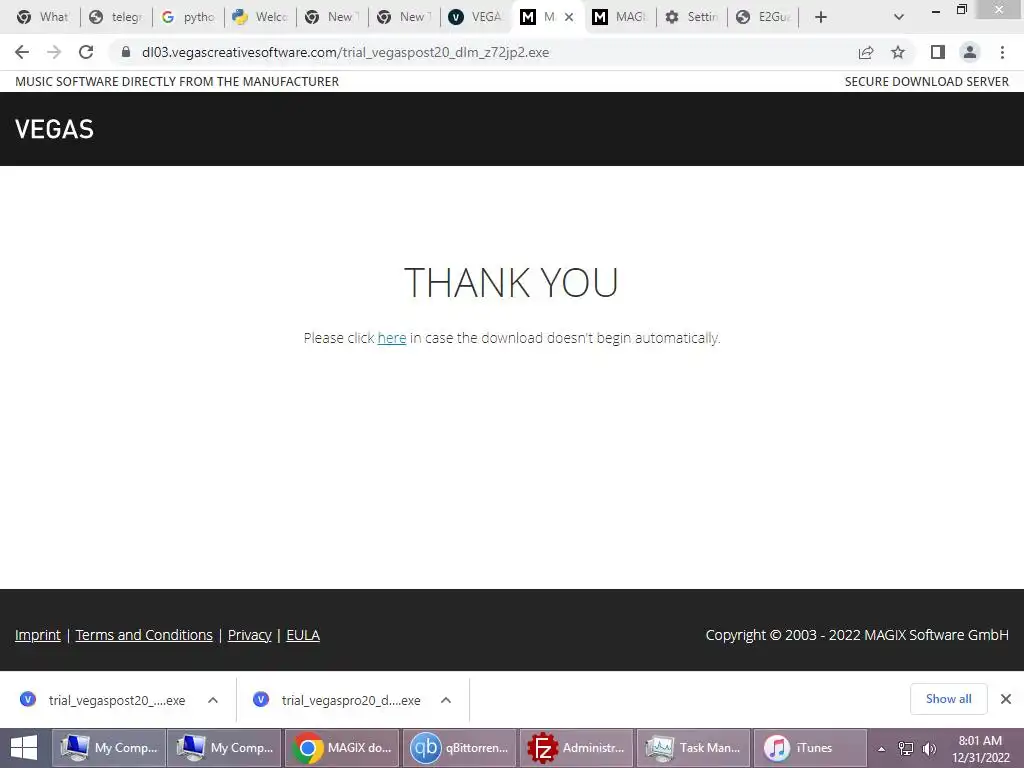This screenshot has width=1024, height=768.
Task: Click 'THANK YOU' heading
Action: (511, 283)
